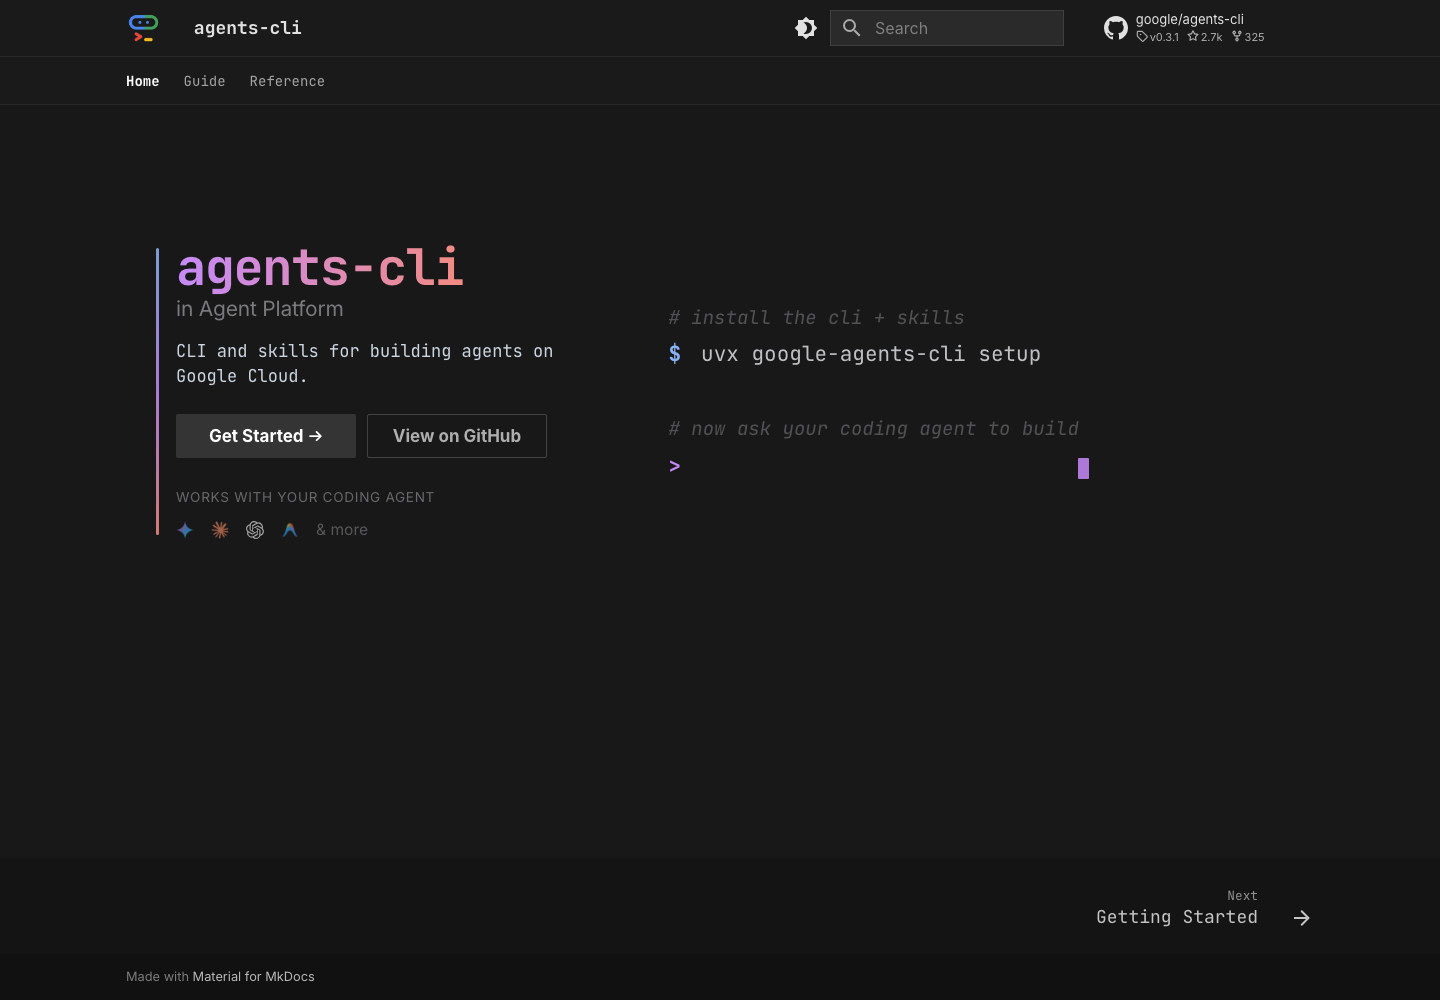1440x1000 pixels.
Task: Click the blue dollar prompt sign
Action: coord(675,354)
